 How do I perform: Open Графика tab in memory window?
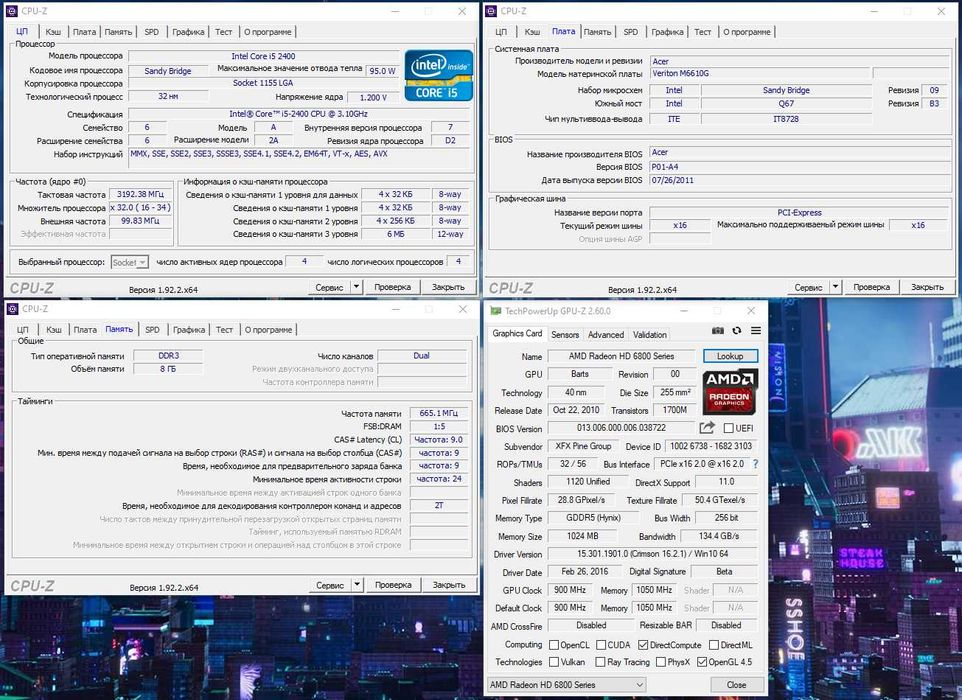pos(189,330)
